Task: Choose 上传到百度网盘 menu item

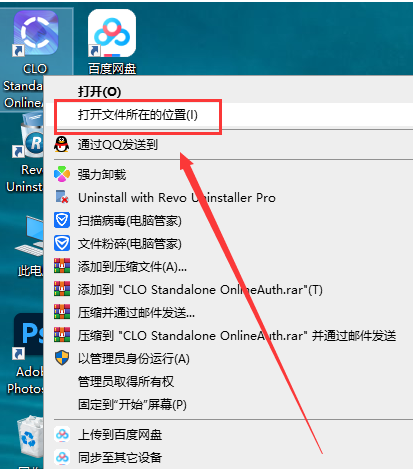Action: click(x=120, y=434)
